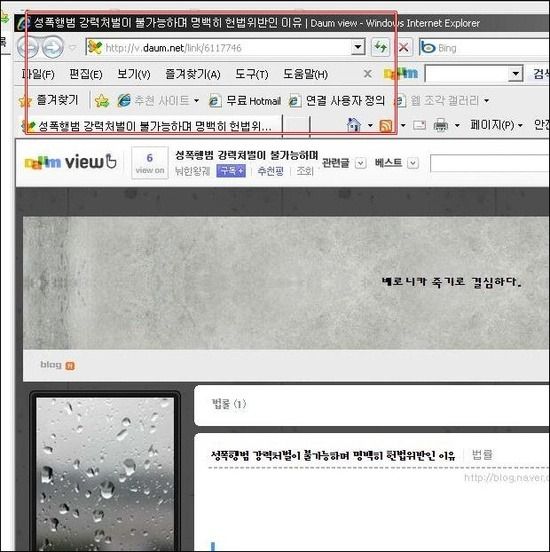Click the blog RSS orange icon
550x552 pixels.
[x=70, y=366]
